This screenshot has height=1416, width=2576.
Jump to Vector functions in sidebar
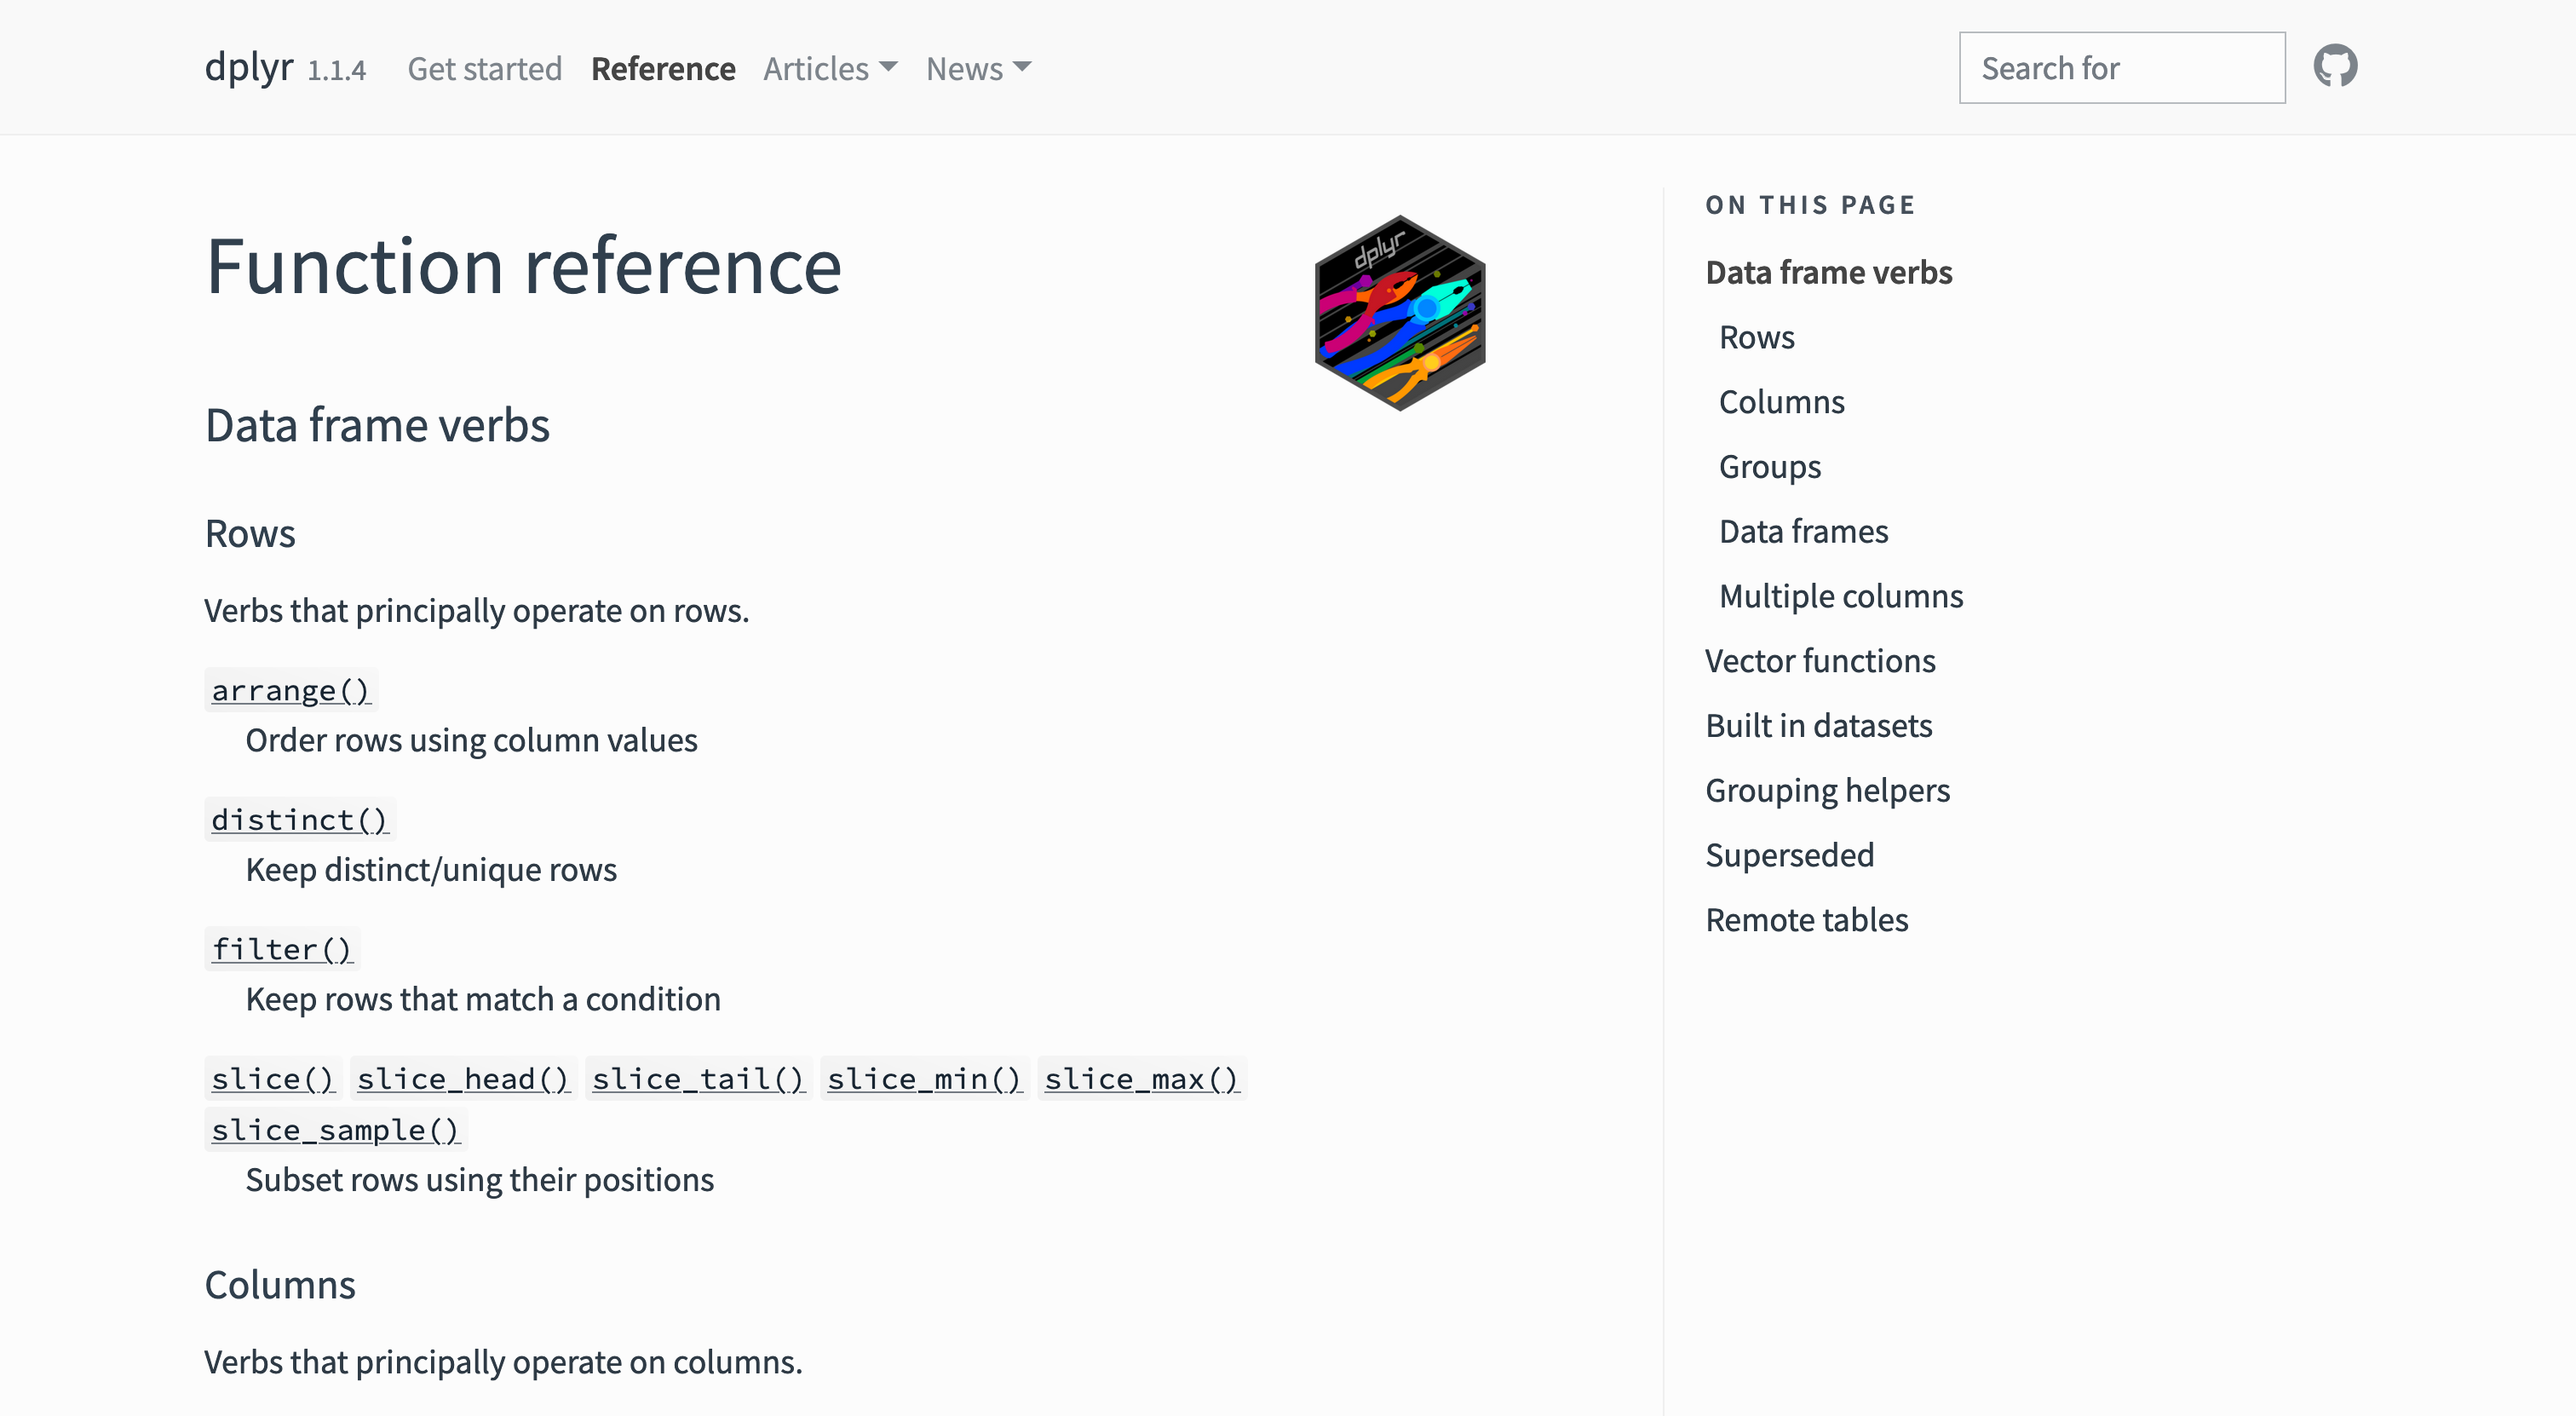pos(1820,660)
